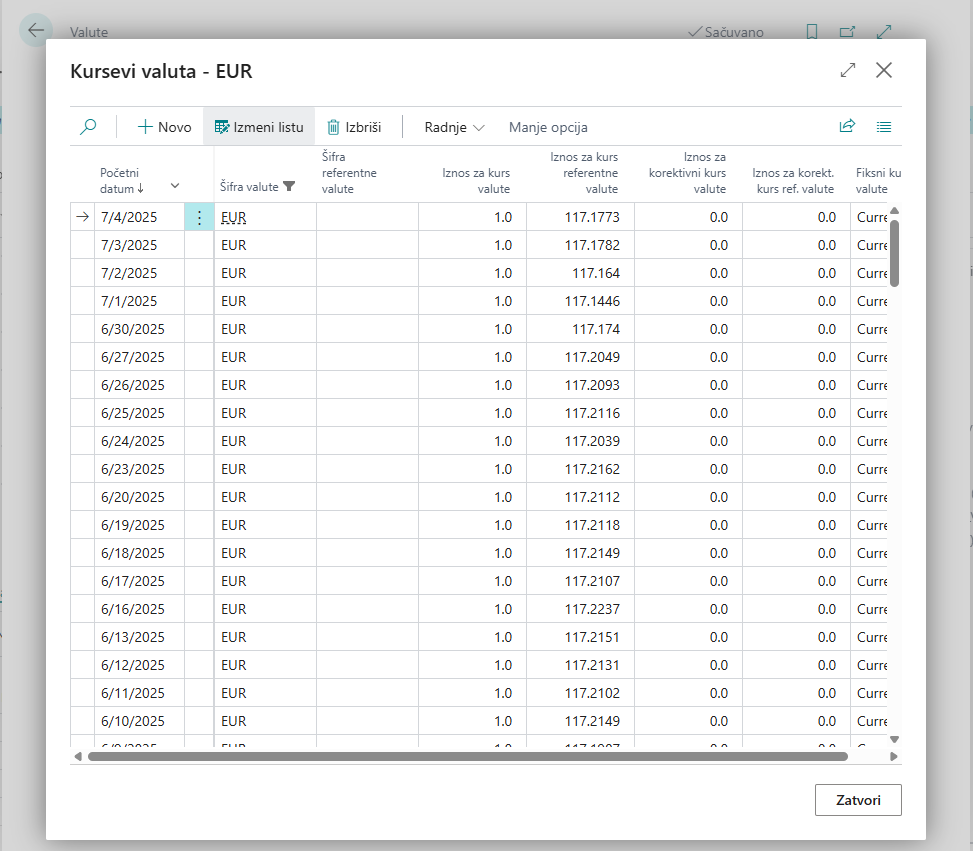Click the back arrow beside Valute
973x851 pixels.
[37, 31]
